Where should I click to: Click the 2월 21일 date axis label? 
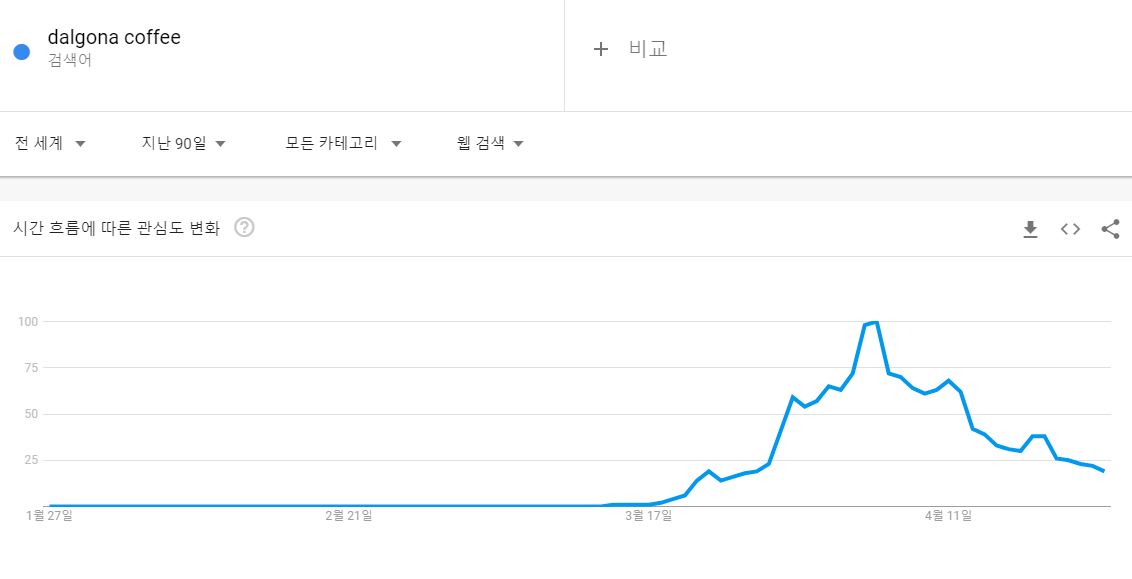coord(349,515)
